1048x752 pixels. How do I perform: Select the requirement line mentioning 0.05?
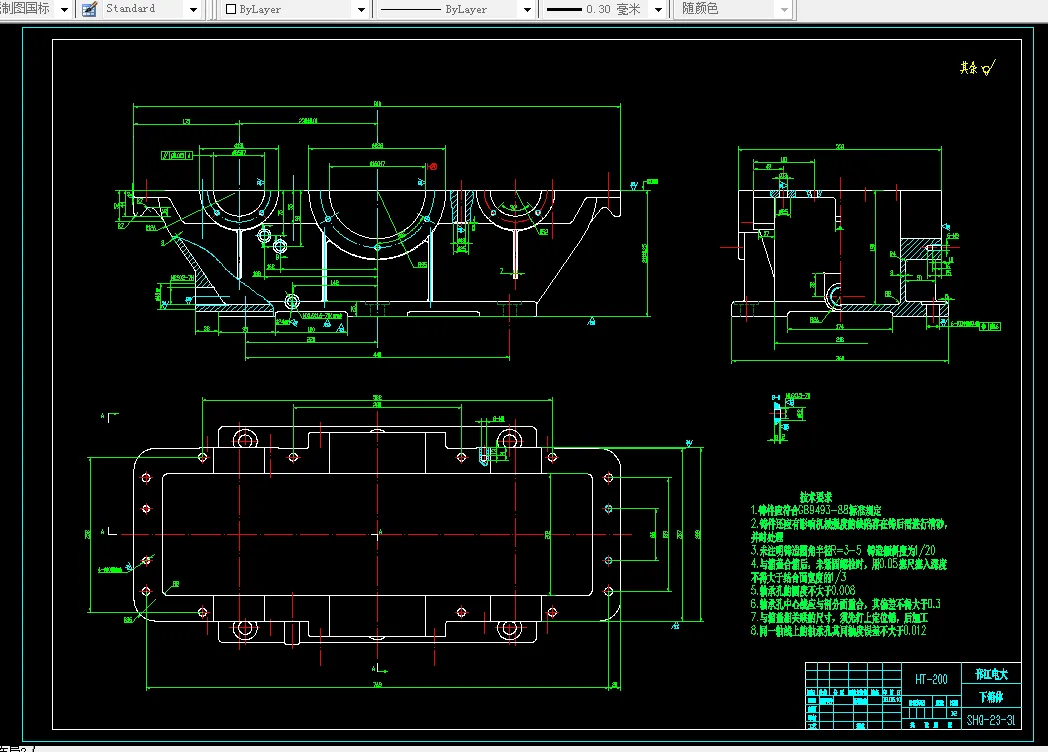coord(848,563)
